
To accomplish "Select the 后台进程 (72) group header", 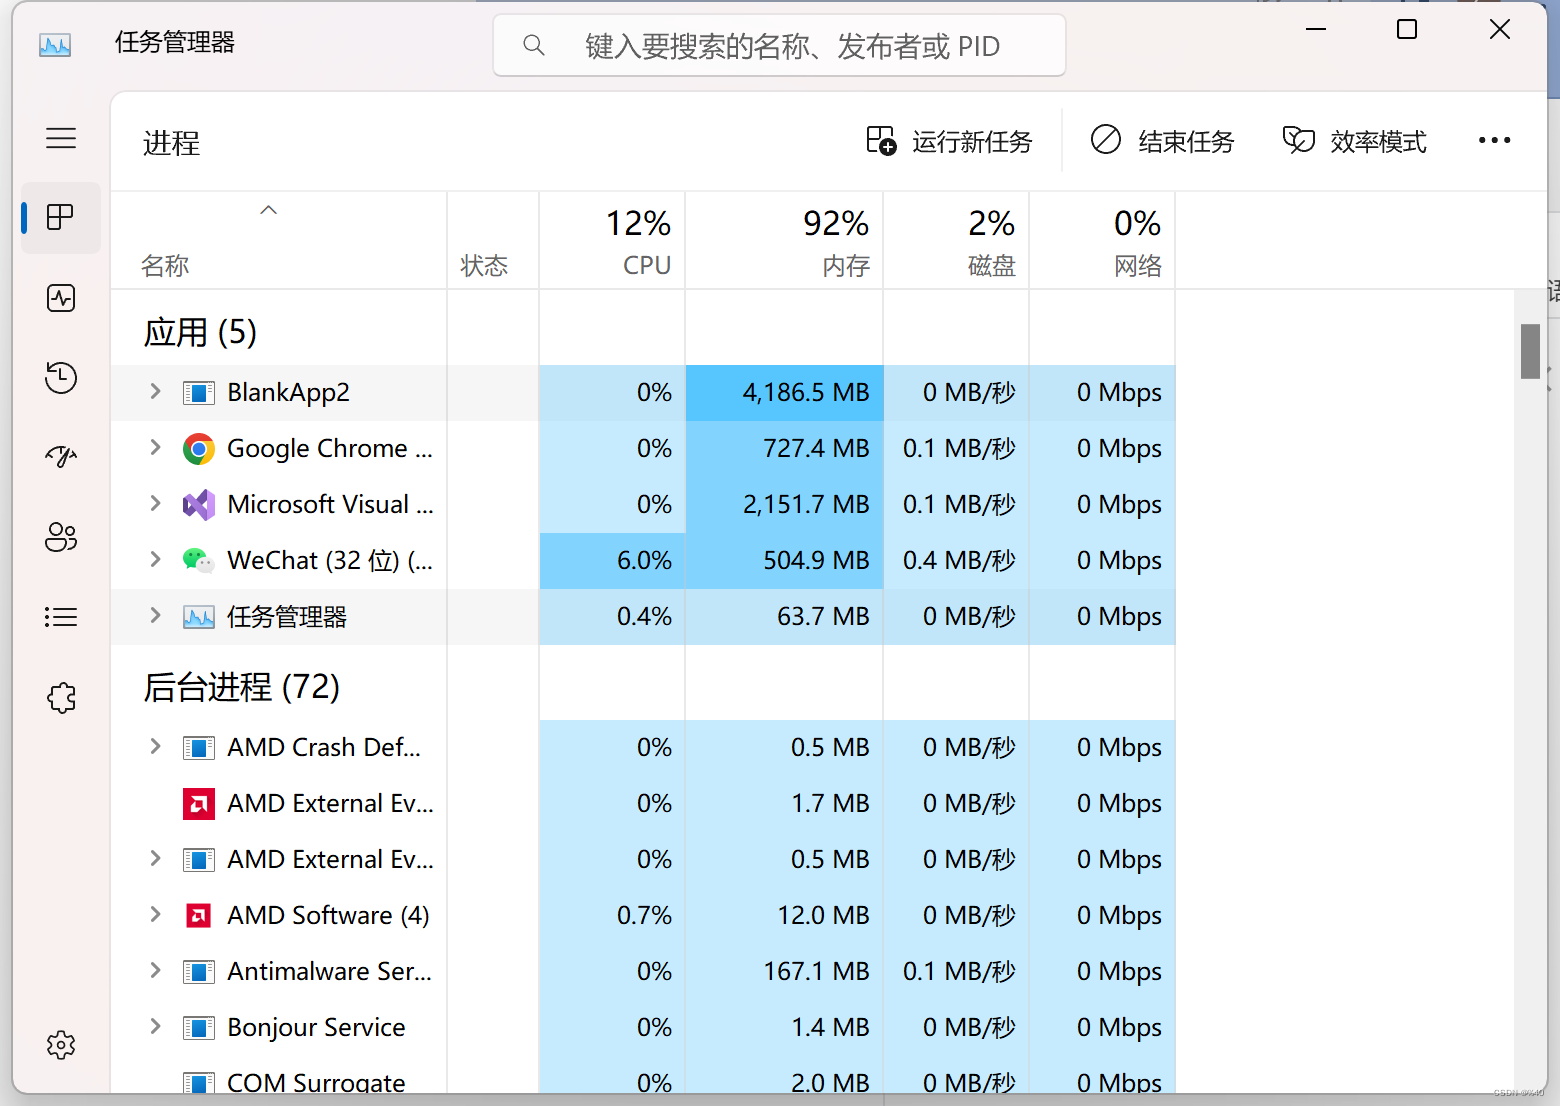I will 242,687.
